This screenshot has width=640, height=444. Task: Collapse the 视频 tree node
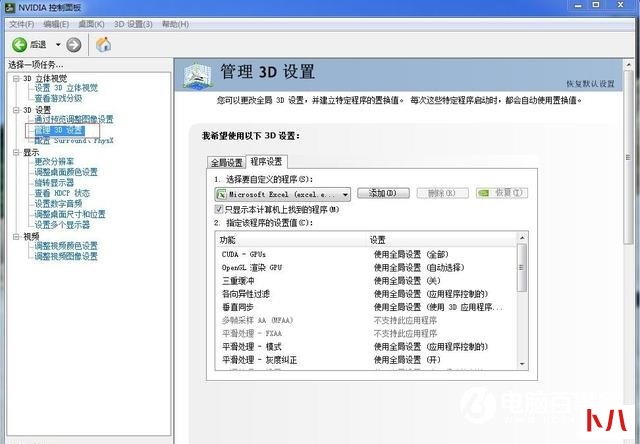click(x=16, y=236)
